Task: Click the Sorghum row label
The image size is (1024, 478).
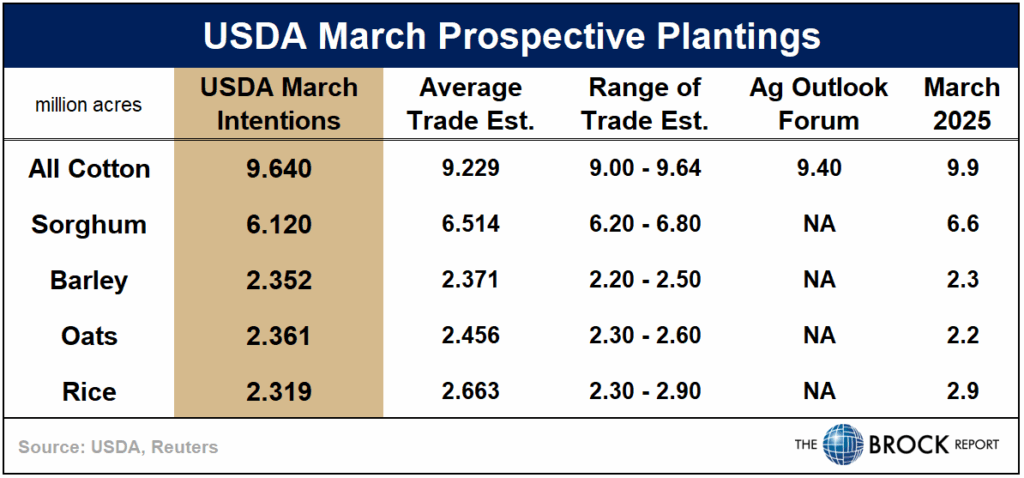Action: 89,223
